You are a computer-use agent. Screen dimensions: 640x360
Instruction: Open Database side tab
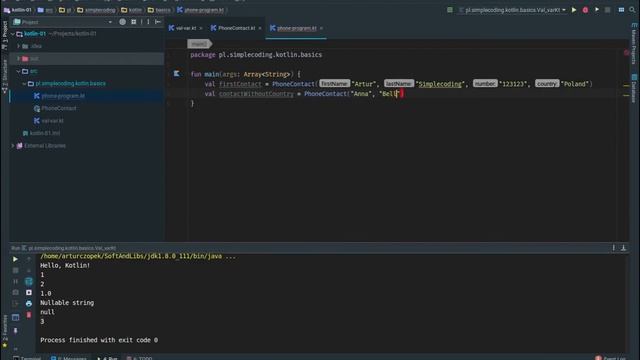click(634, 88)
